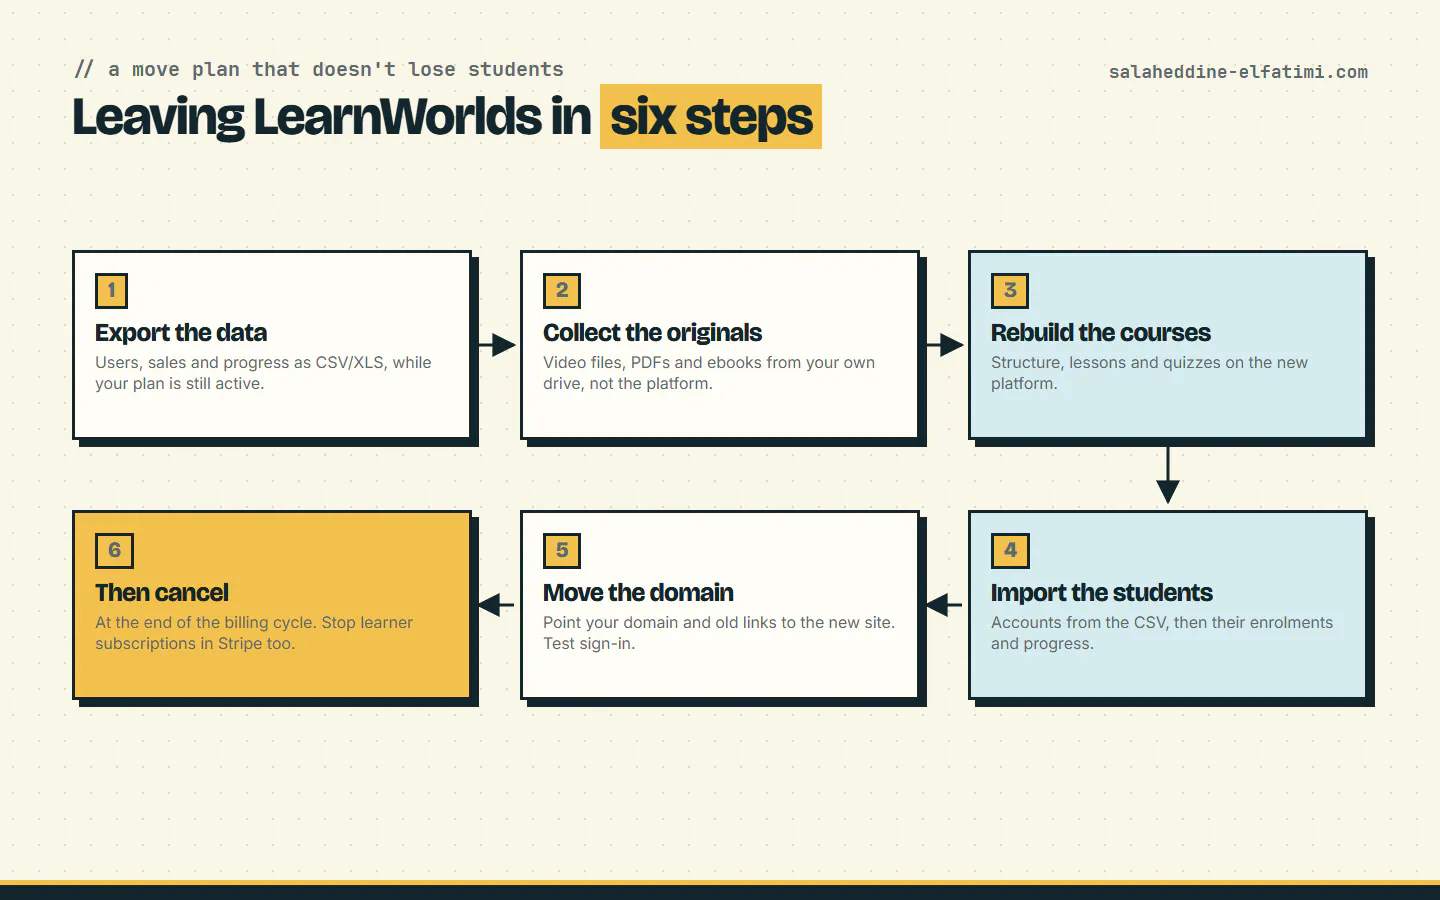The image size is (1440, 900).
Task: Click the step 4 number badge
Action: [1010, 550]
